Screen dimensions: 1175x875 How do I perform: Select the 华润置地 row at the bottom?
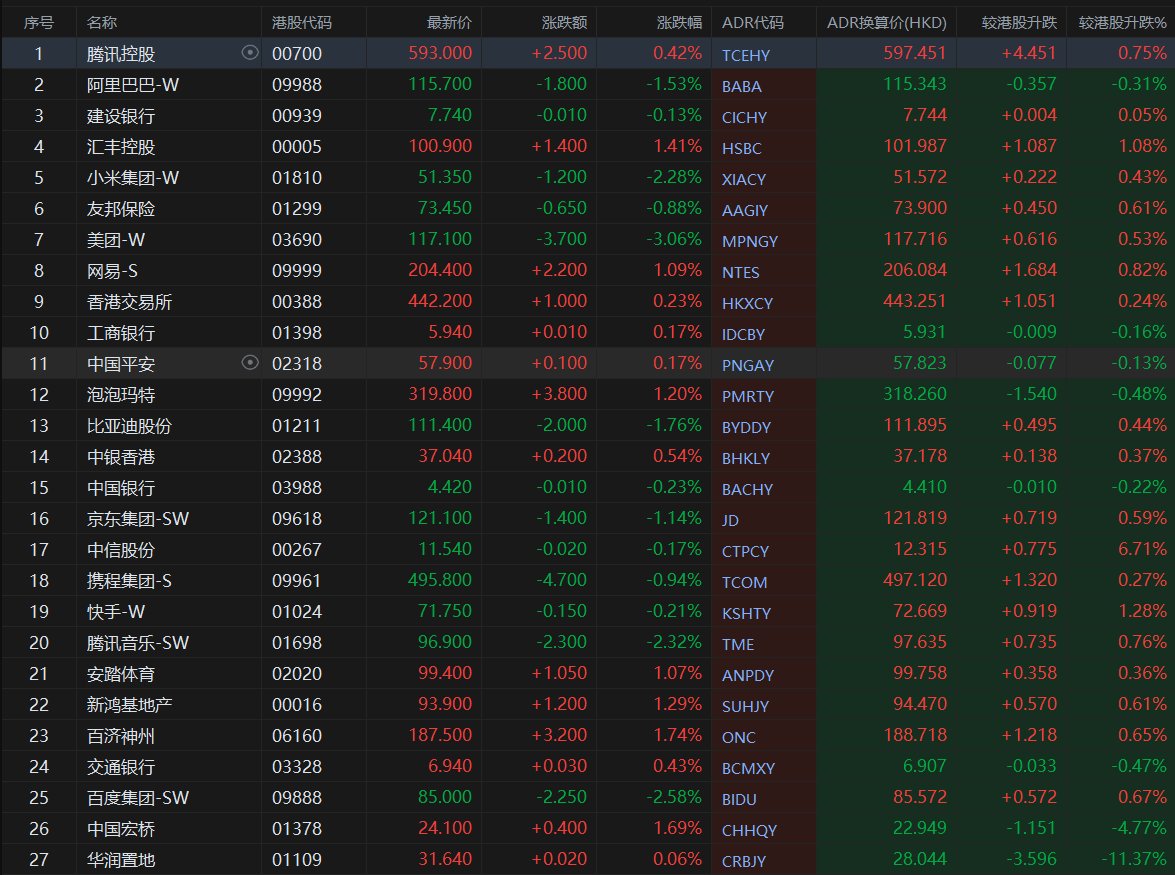coord(121,859)
